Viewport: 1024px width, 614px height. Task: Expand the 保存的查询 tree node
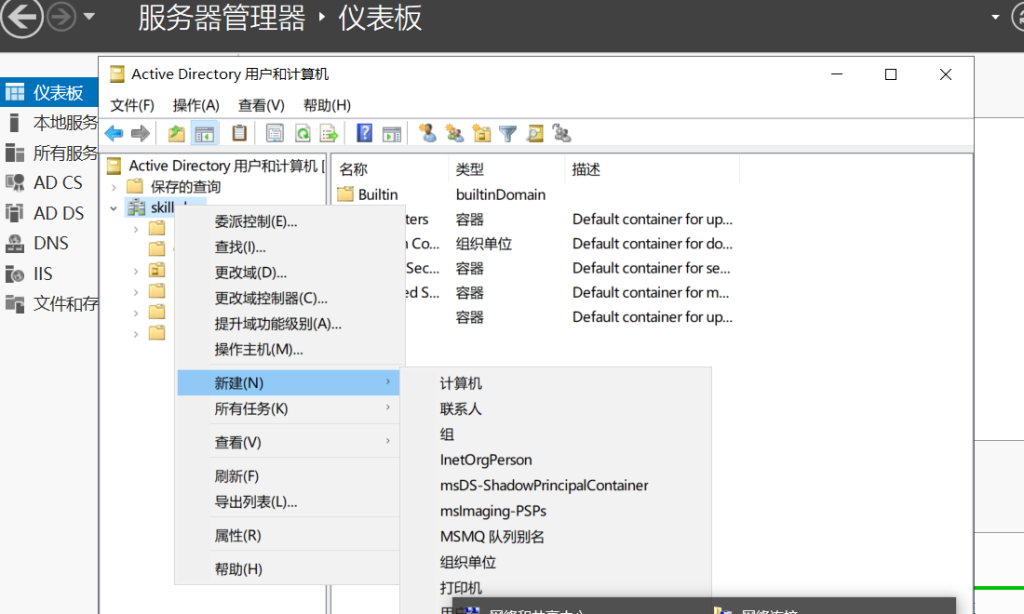click(114, 187)
